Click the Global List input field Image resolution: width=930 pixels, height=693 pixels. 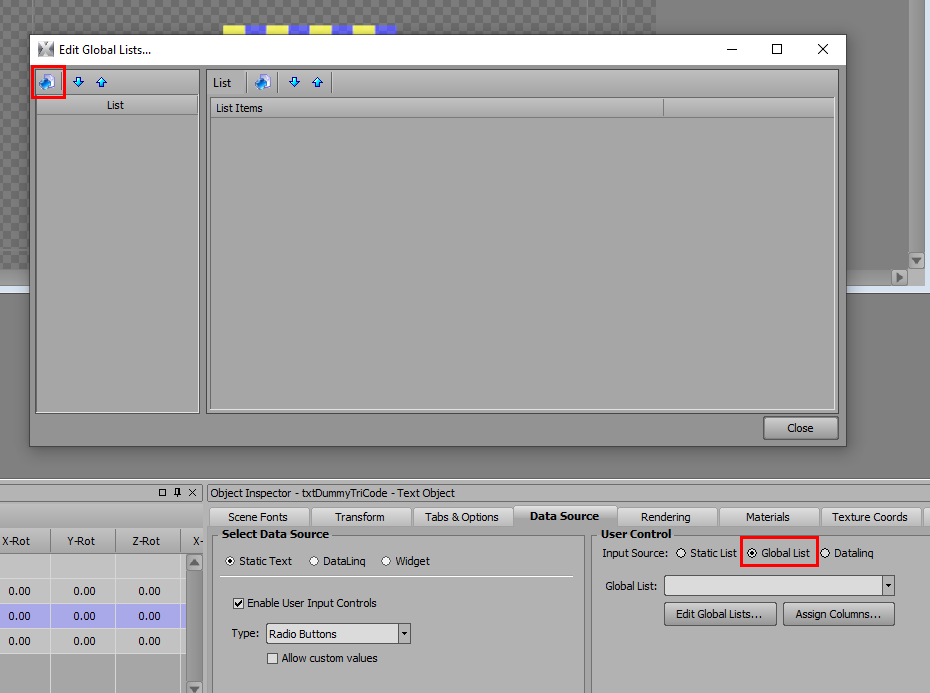pyautogui.click(x=773, y=586)
